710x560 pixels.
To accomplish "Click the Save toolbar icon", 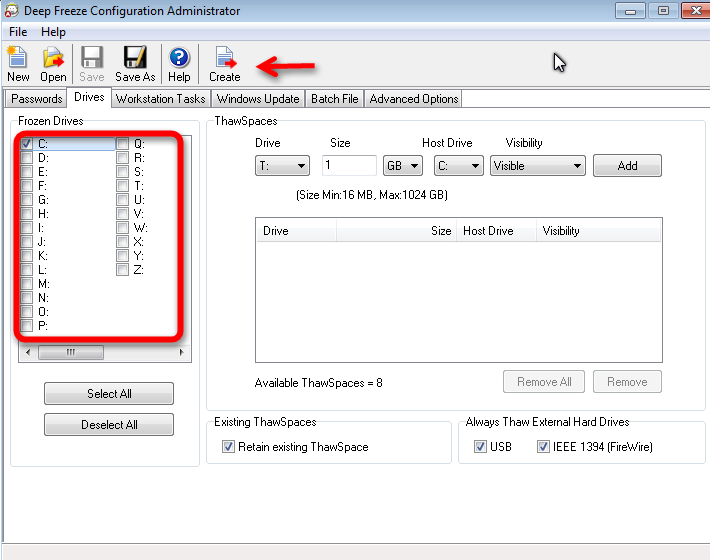I will (92, 64).
